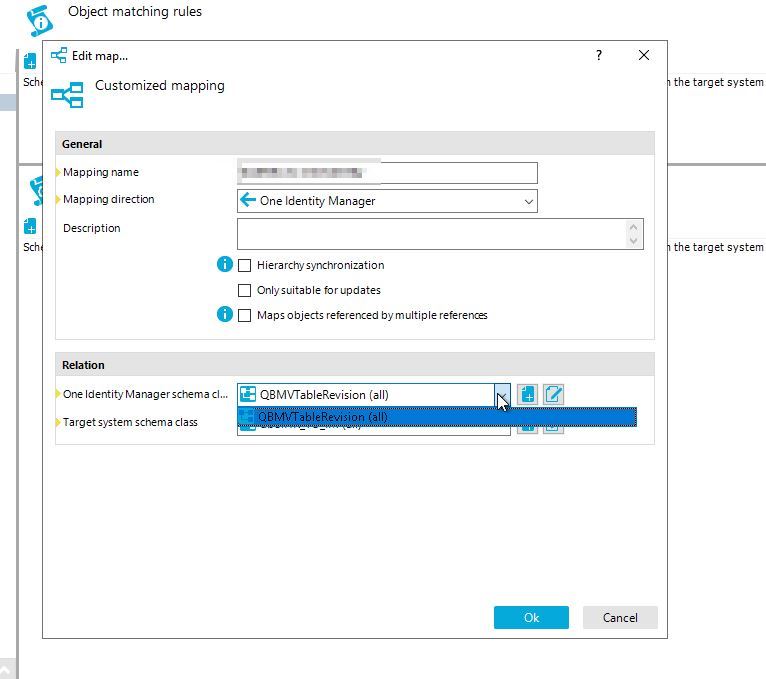
Task: Click the Relation section header
Action: pyautogui.click(x=355, y=365)
